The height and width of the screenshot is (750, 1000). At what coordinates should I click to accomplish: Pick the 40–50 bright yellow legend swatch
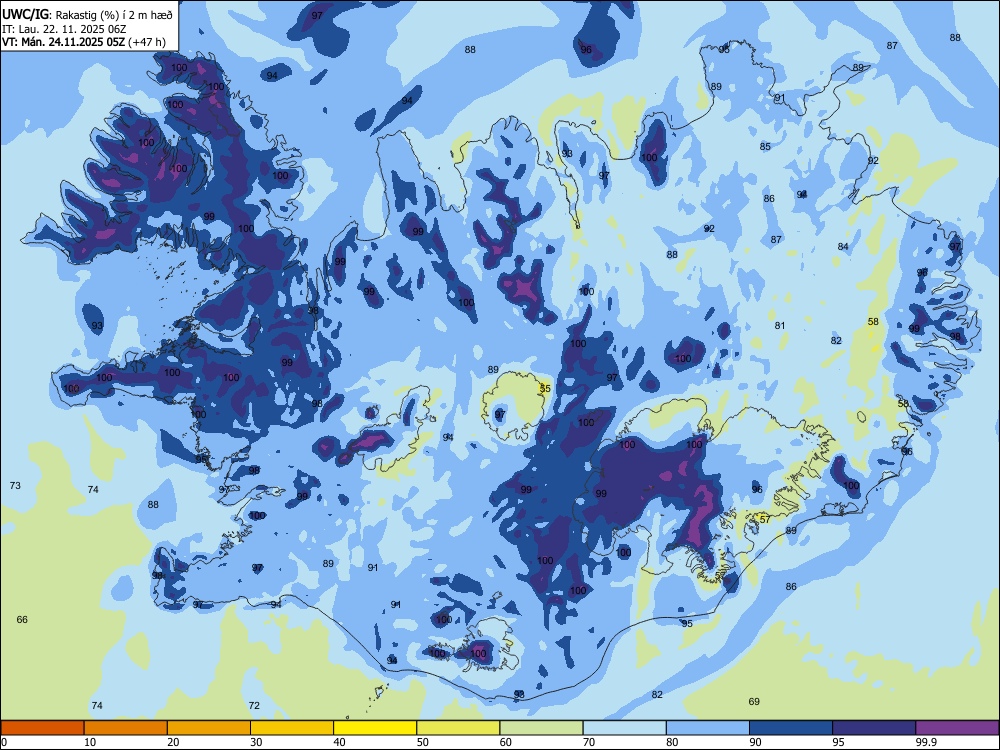375,728
